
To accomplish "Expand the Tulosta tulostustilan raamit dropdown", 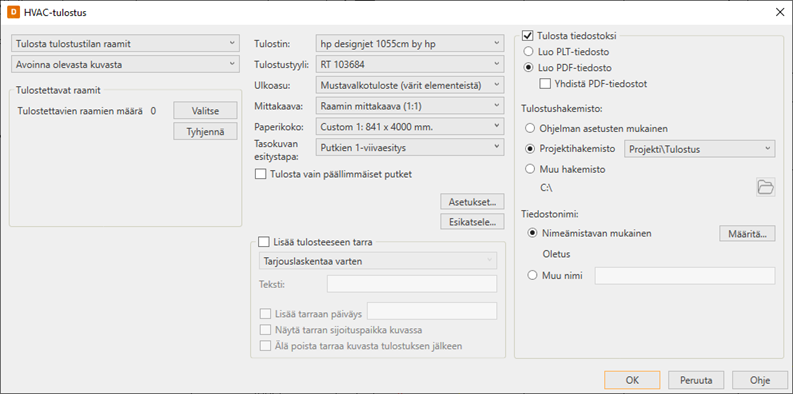I will click(125, 44).
